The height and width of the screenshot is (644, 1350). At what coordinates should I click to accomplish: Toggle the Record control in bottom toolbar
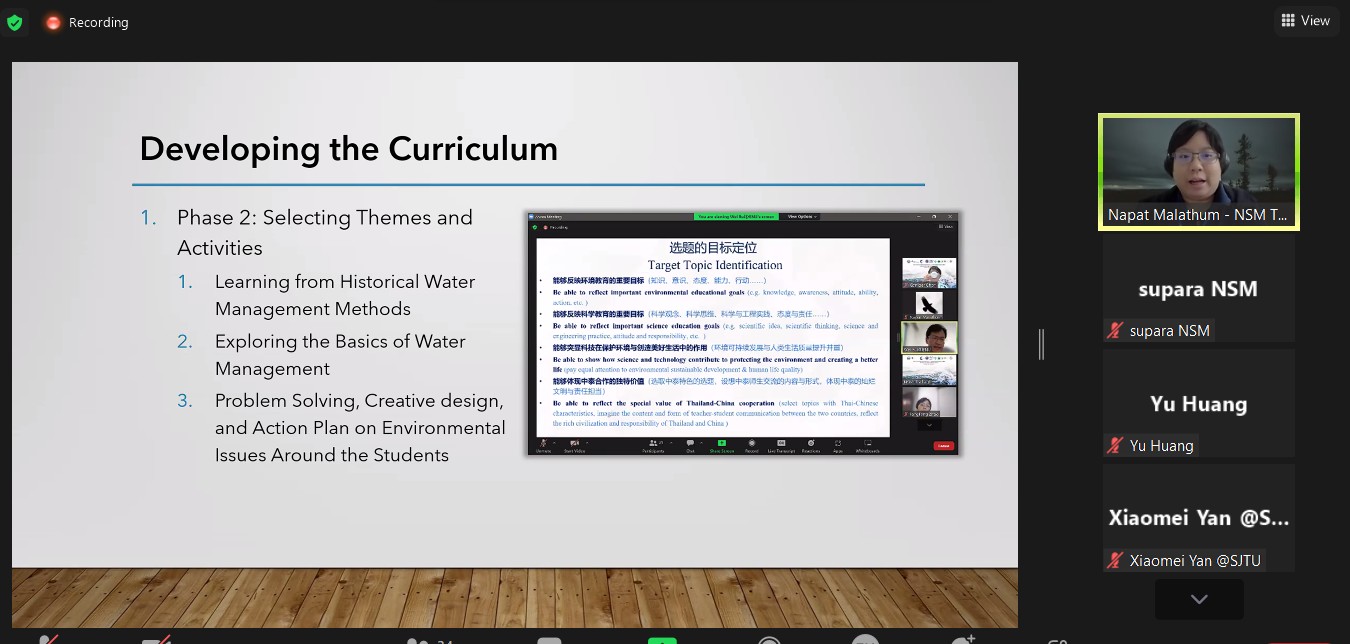click(x=769, y=640)
